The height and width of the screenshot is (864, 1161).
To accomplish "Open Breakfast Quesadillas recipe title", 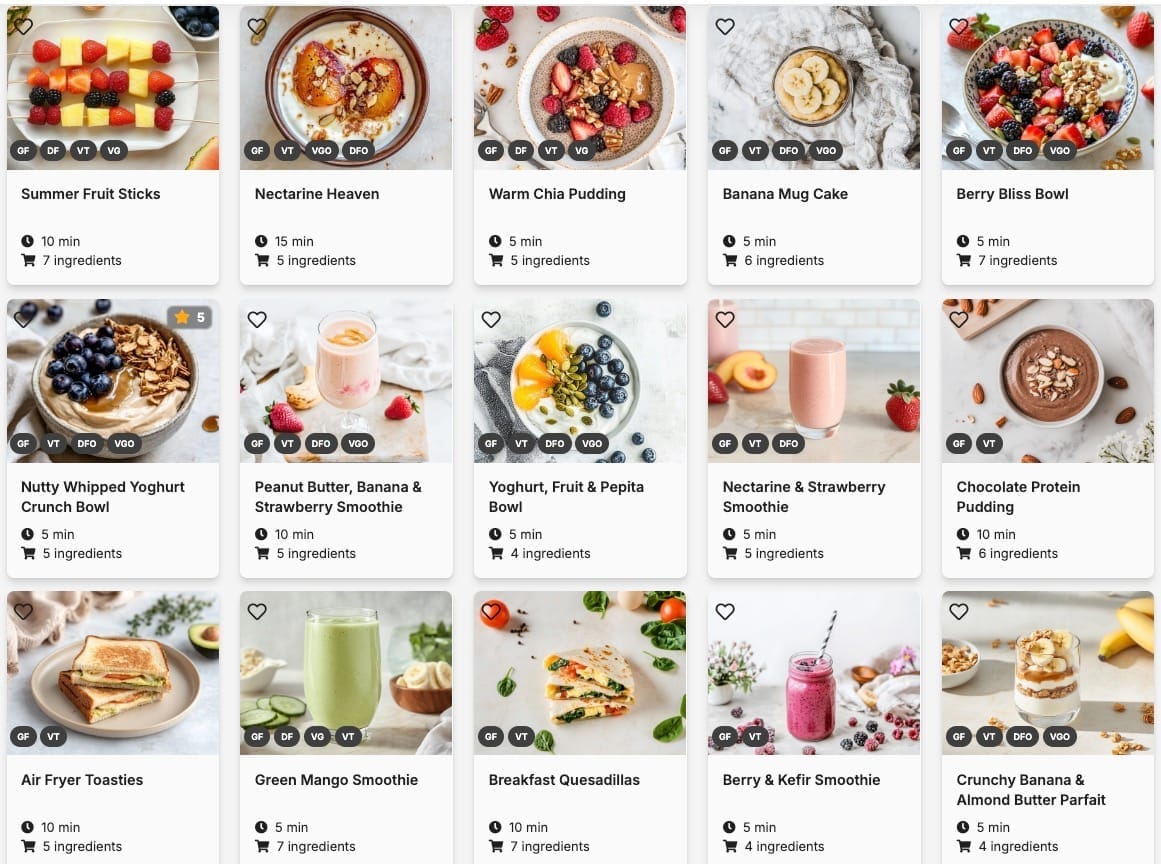I will tap(564, 780).
